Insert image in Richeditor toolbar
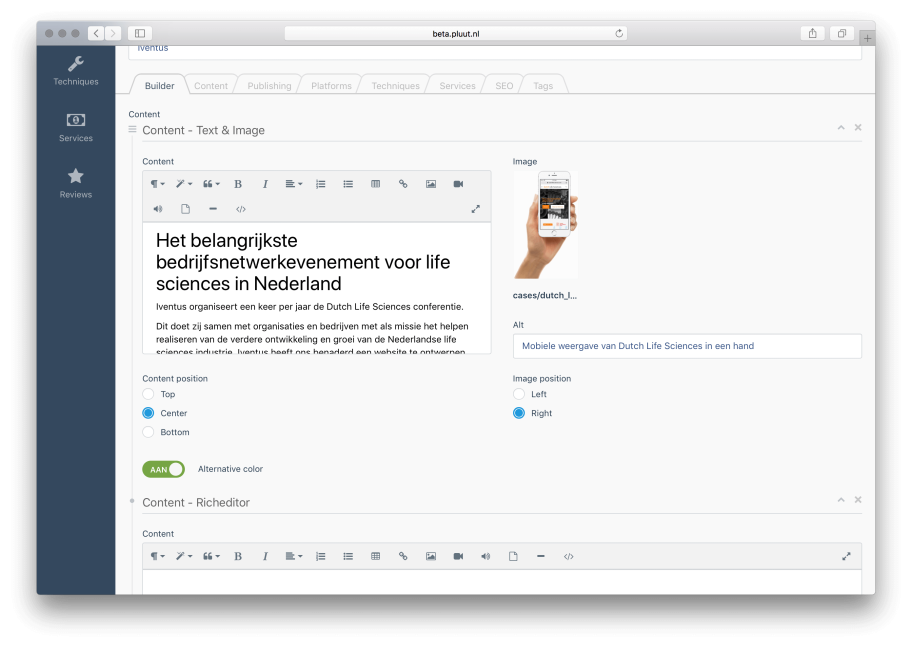 (x=430, y=556)
